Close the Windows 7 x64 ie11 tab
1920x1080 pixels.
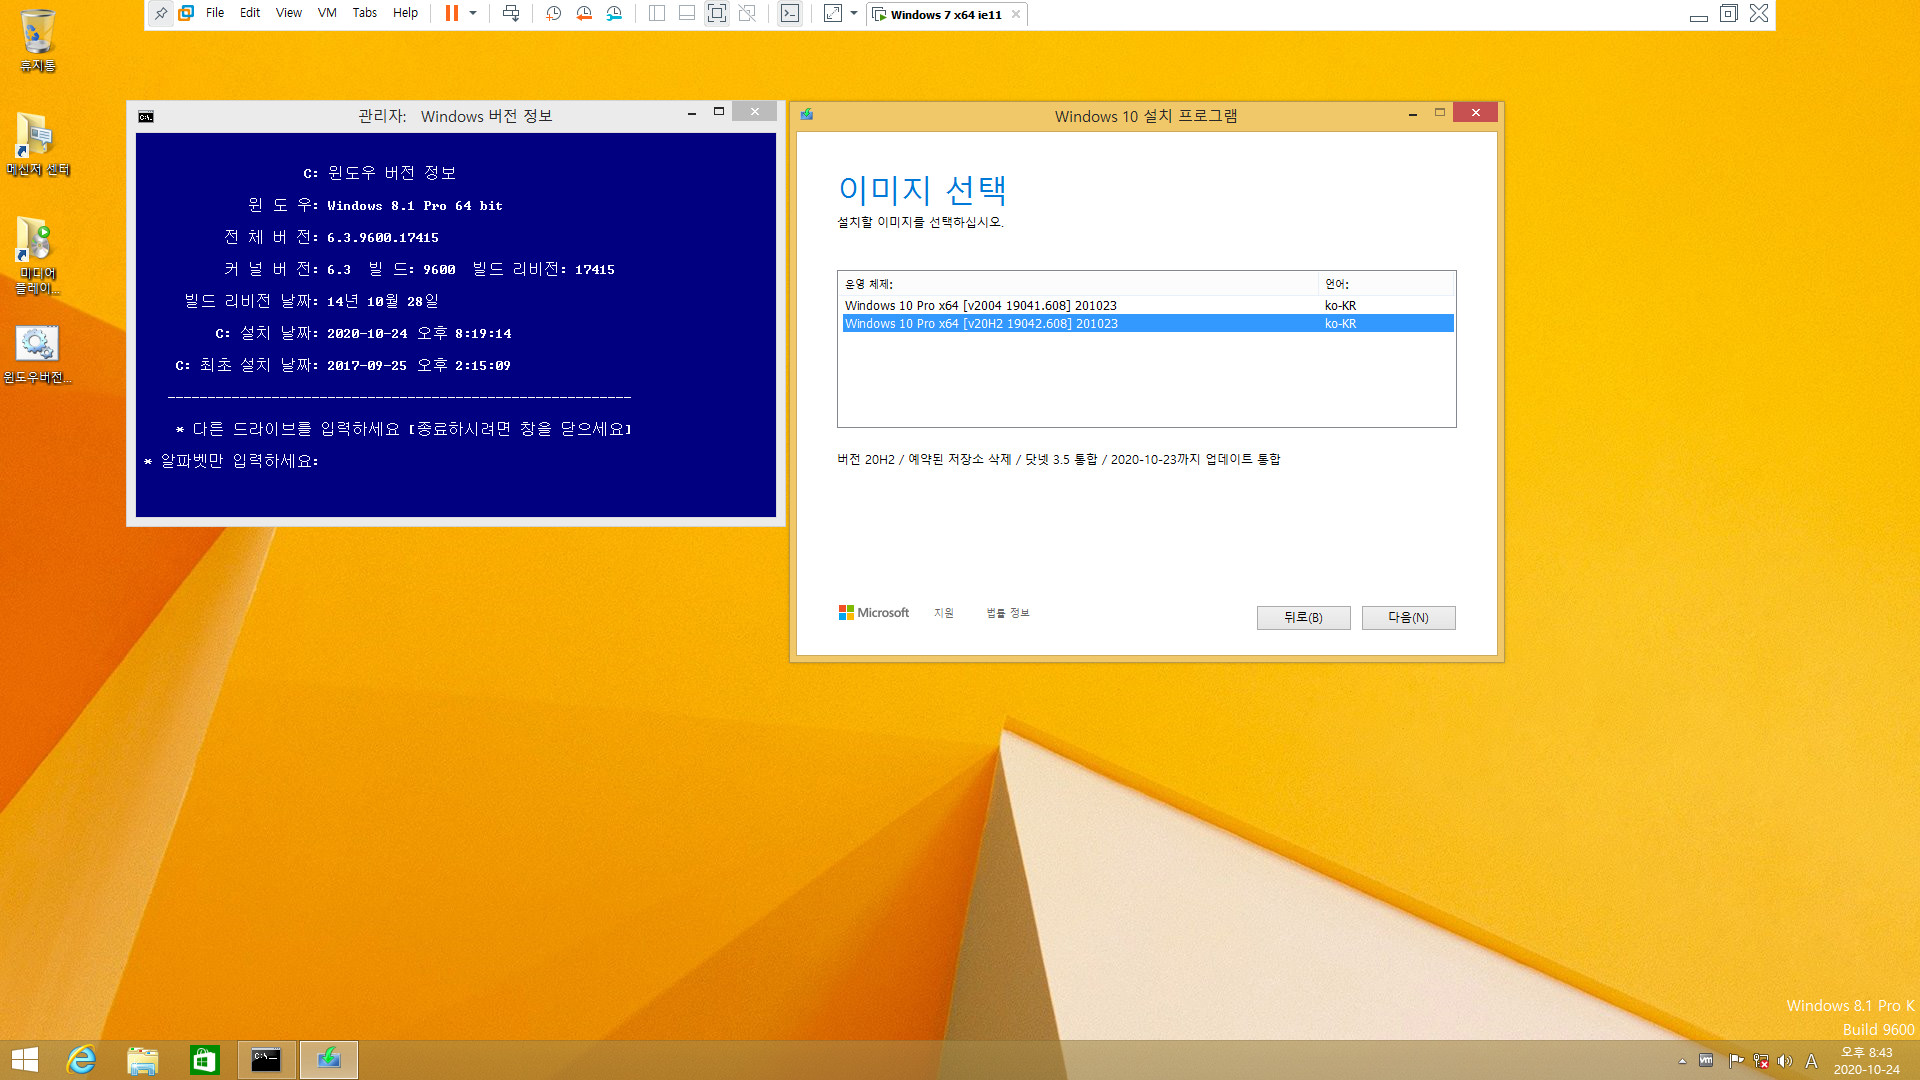click(x=1016, y=14)
